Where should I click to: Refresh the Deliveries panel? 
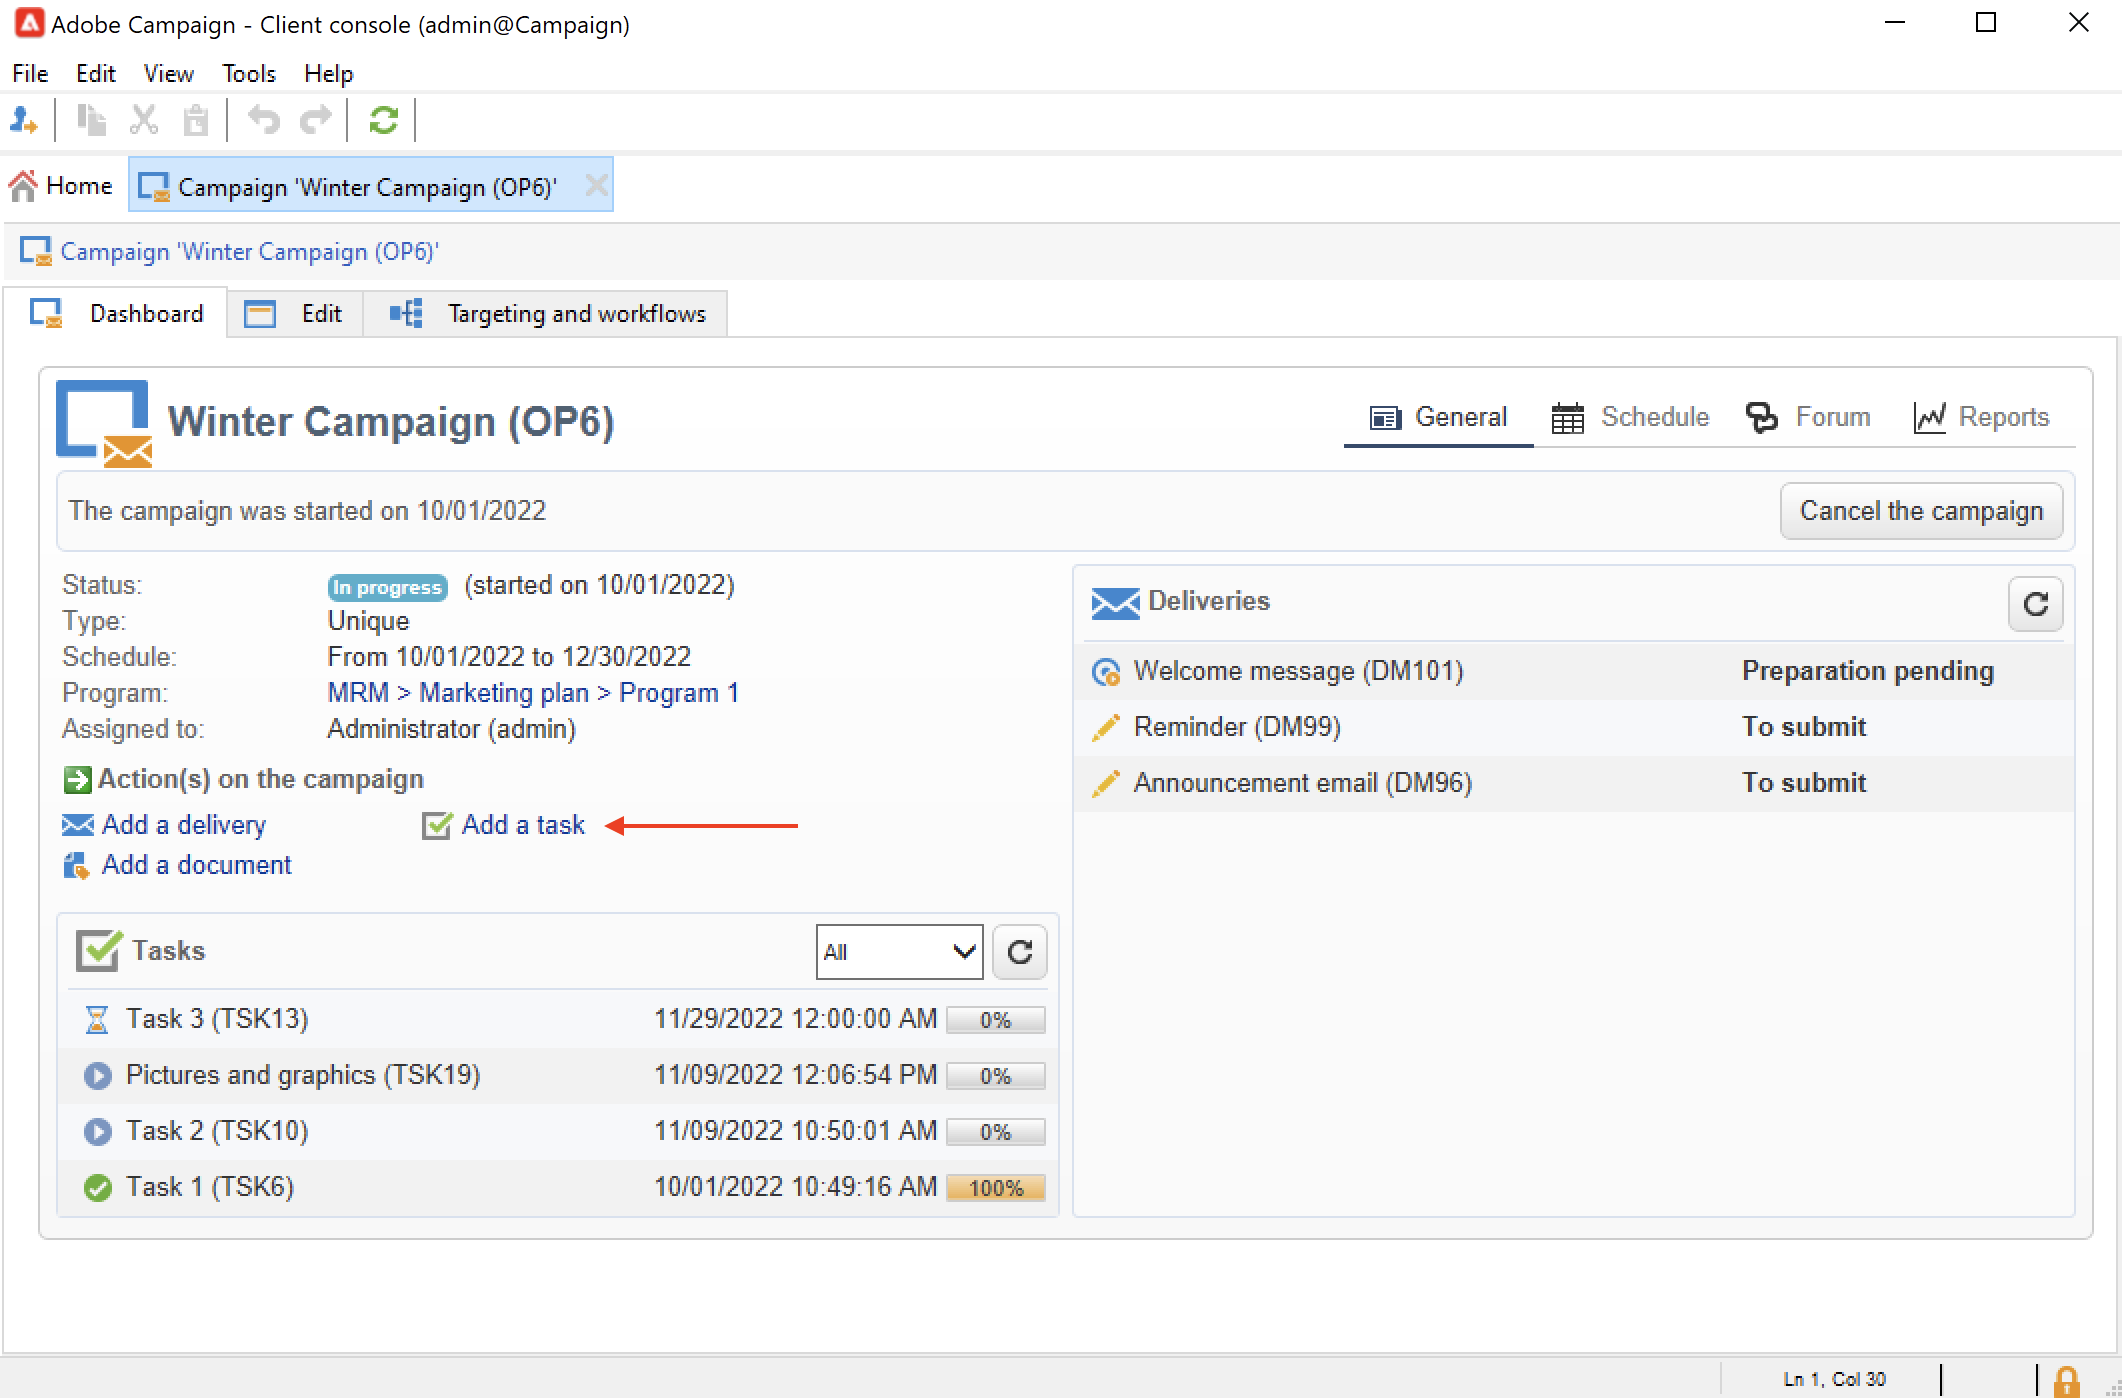pos(2035,604)
